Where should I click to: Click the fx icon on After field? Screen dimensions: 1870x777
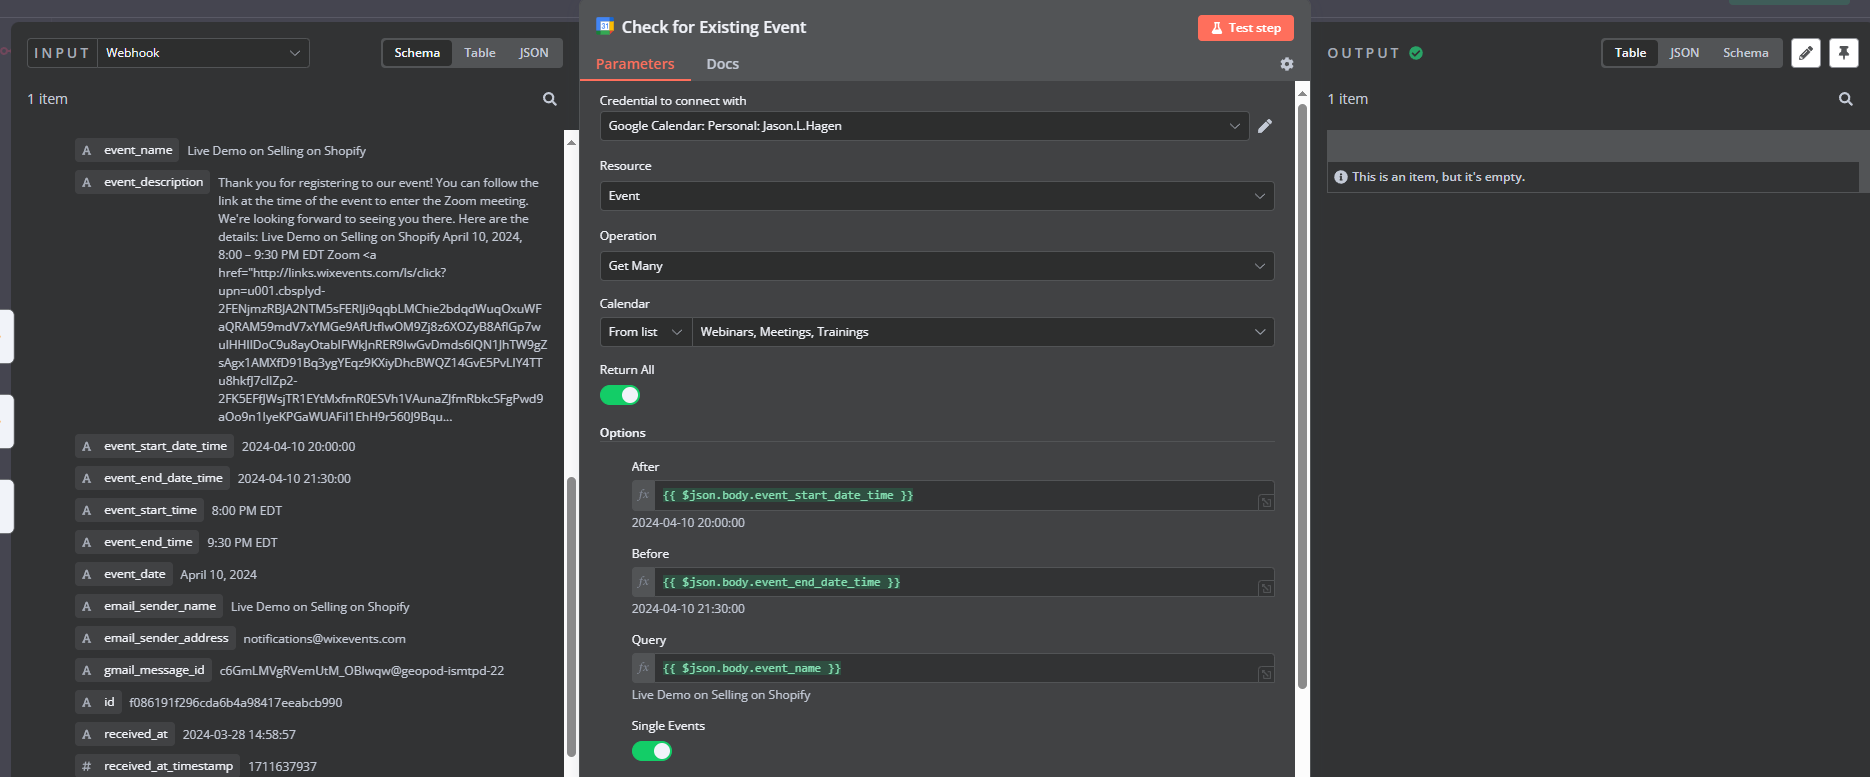[643, 495]
